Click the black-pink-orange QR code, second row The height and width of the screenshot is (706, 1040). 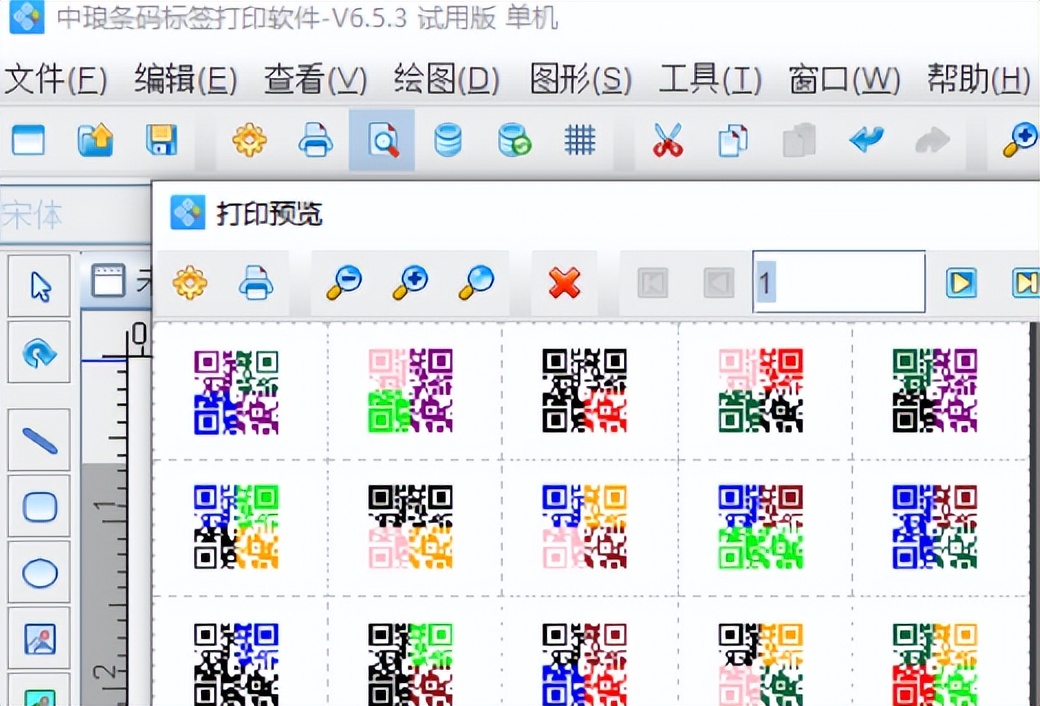(411, 526)
